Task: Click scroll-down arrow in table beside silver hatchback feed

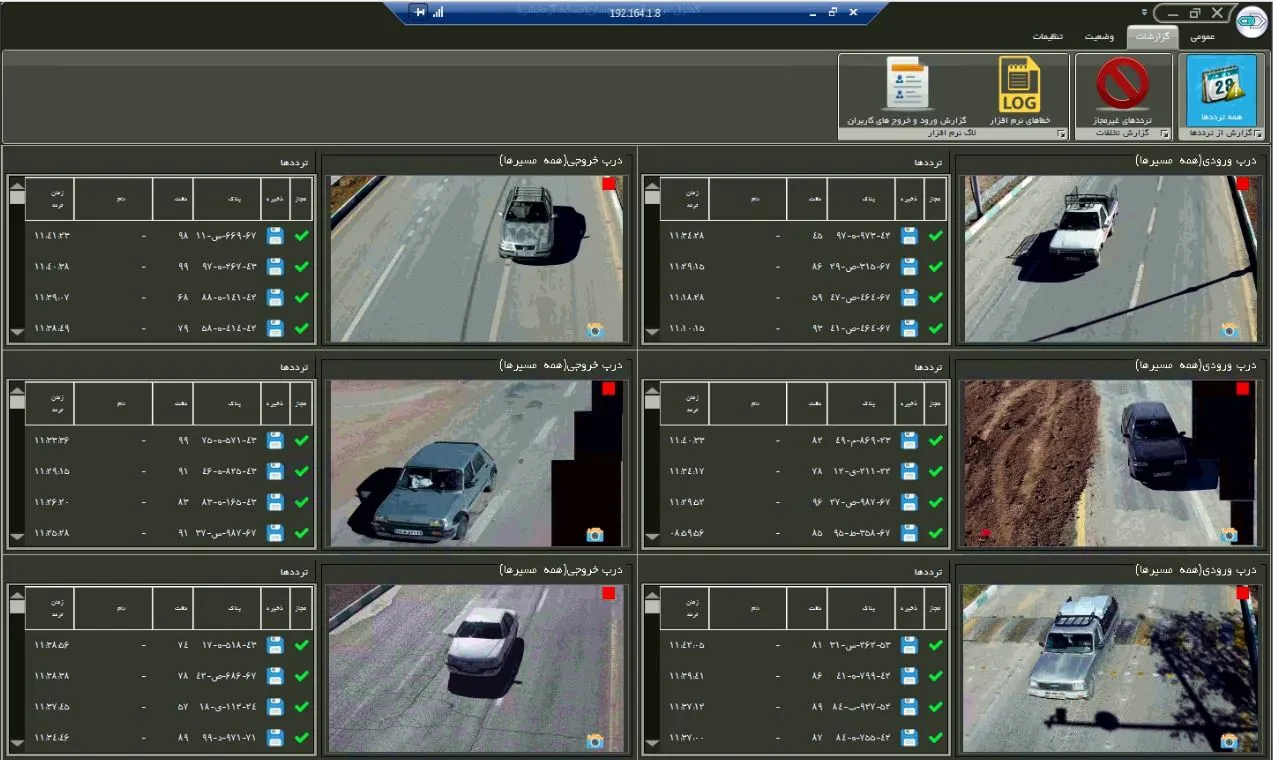Action: click(x=16, y=333)
